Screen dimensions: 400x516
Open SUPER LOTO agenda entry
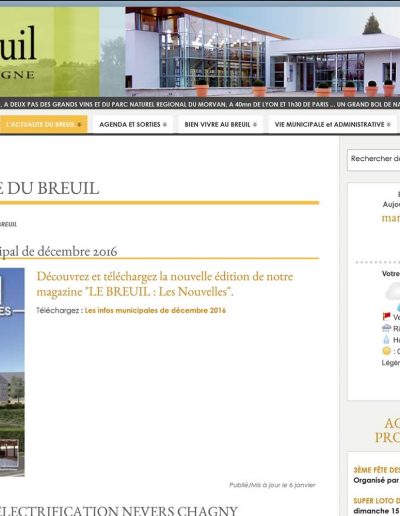[x=377, y=501]
